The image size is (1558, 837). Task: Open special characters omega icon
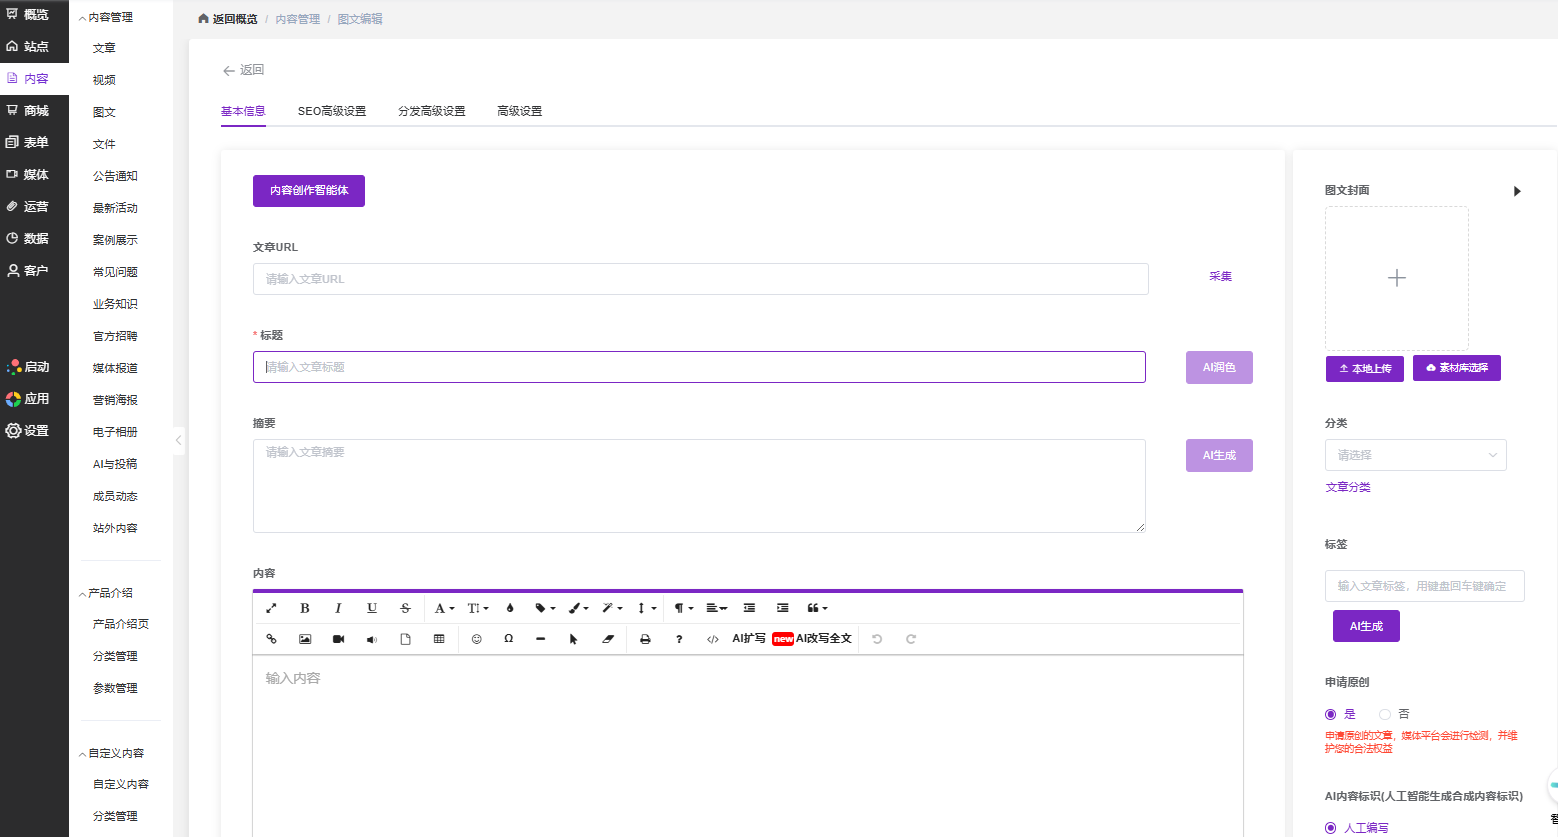coord(509,639)
